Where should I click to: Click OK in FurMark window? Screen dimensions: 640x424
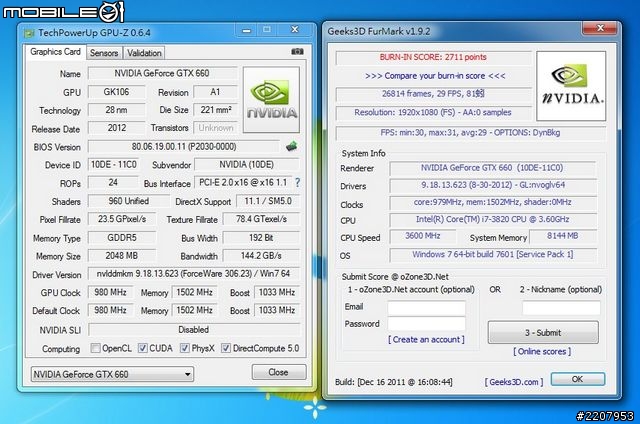[x=578, y=379]
